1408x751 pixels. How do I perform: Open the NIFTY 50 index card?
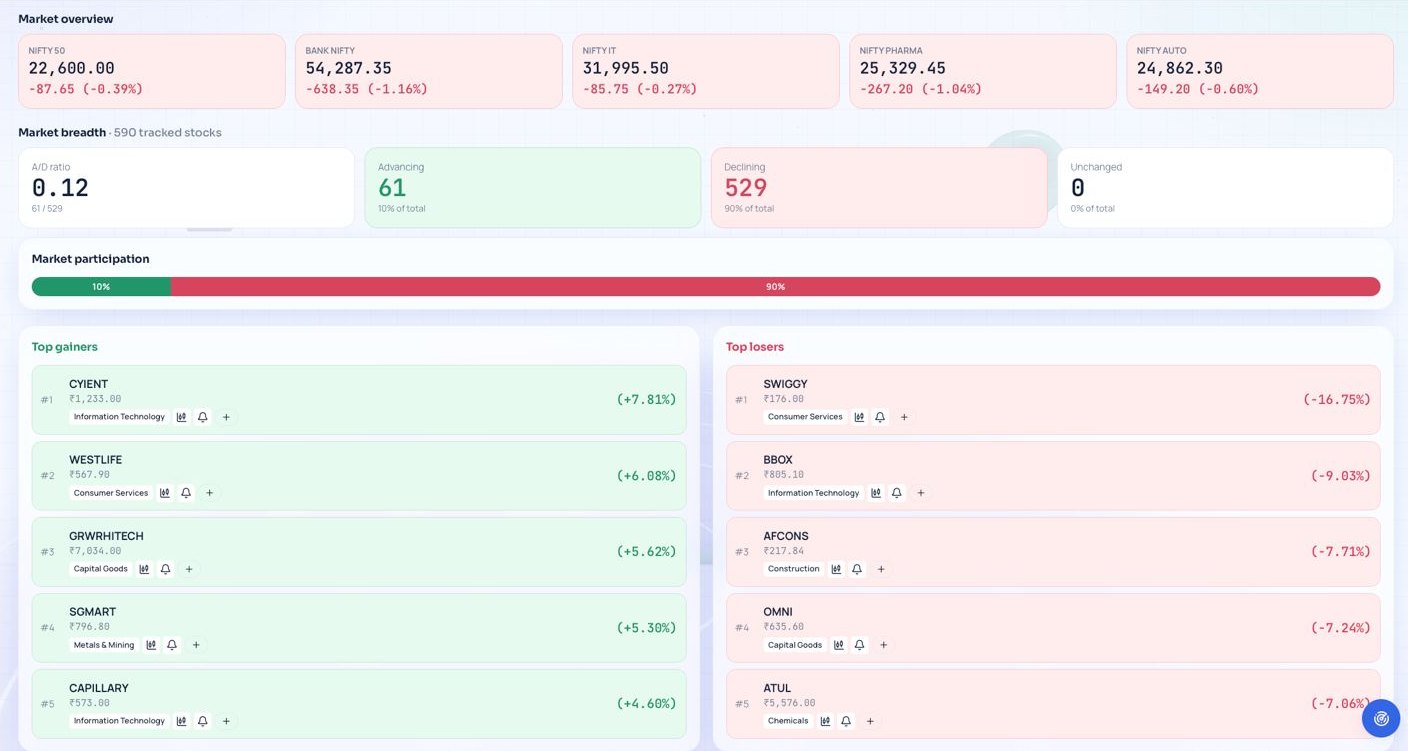152,71
